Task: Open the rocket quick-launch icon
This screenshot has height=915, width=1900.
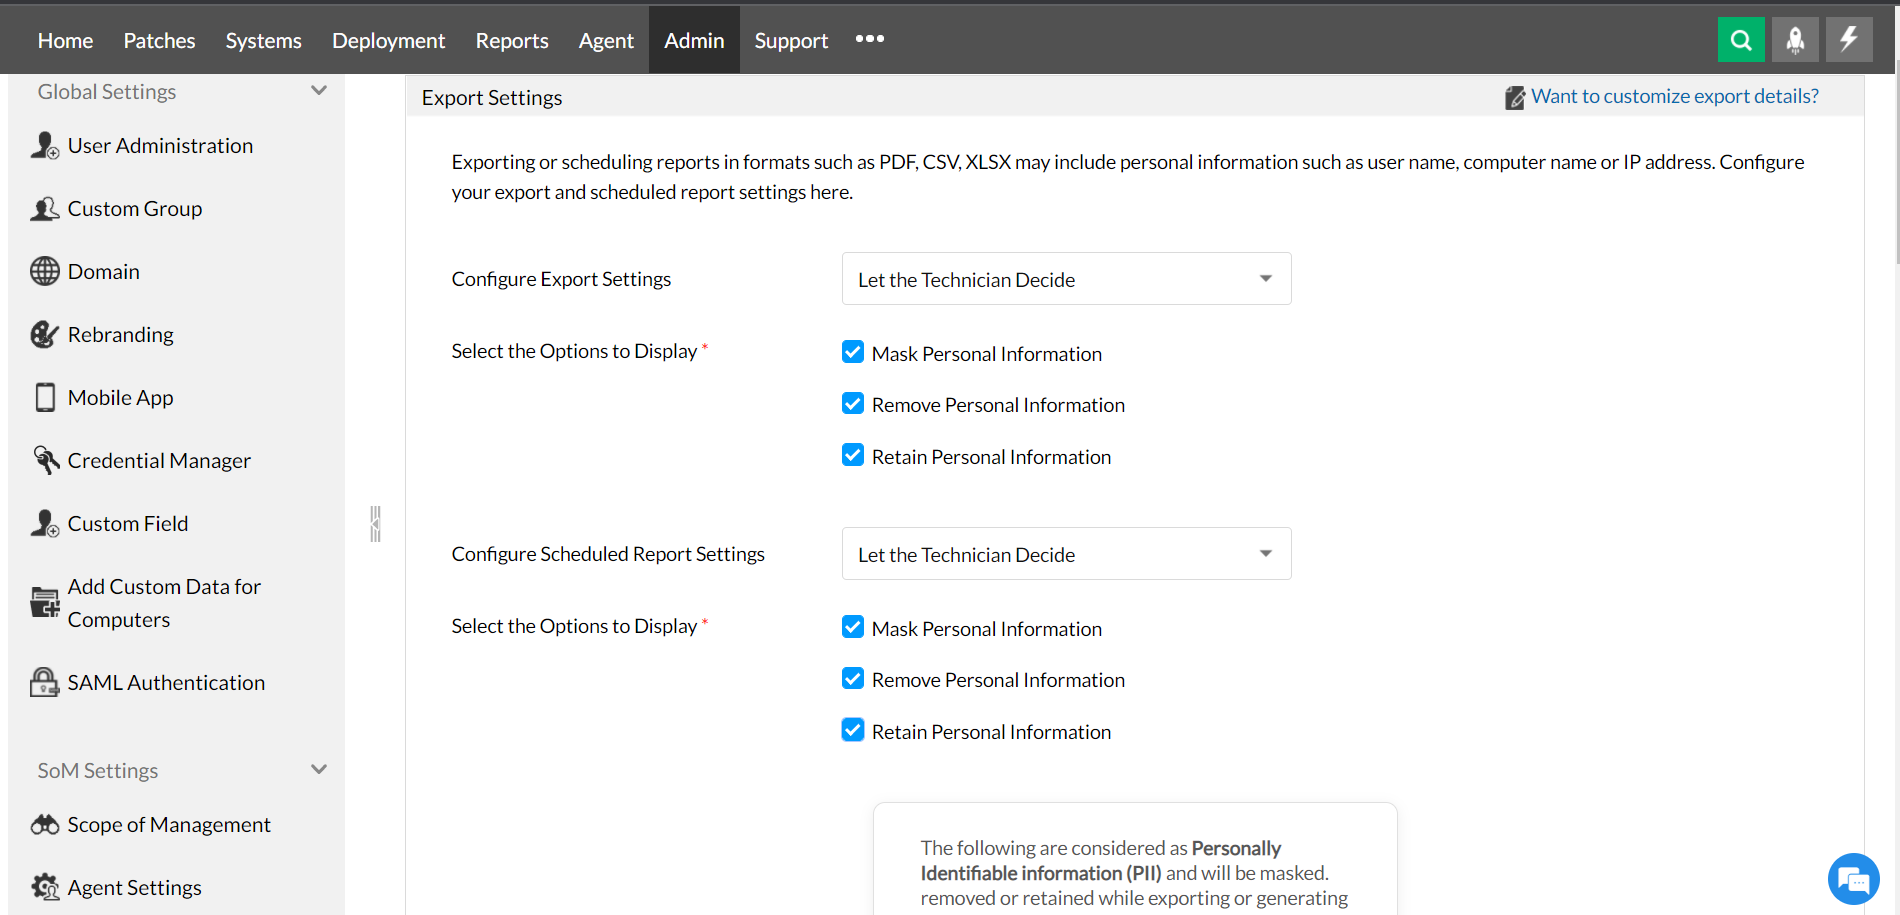Action: [1795, 40]
